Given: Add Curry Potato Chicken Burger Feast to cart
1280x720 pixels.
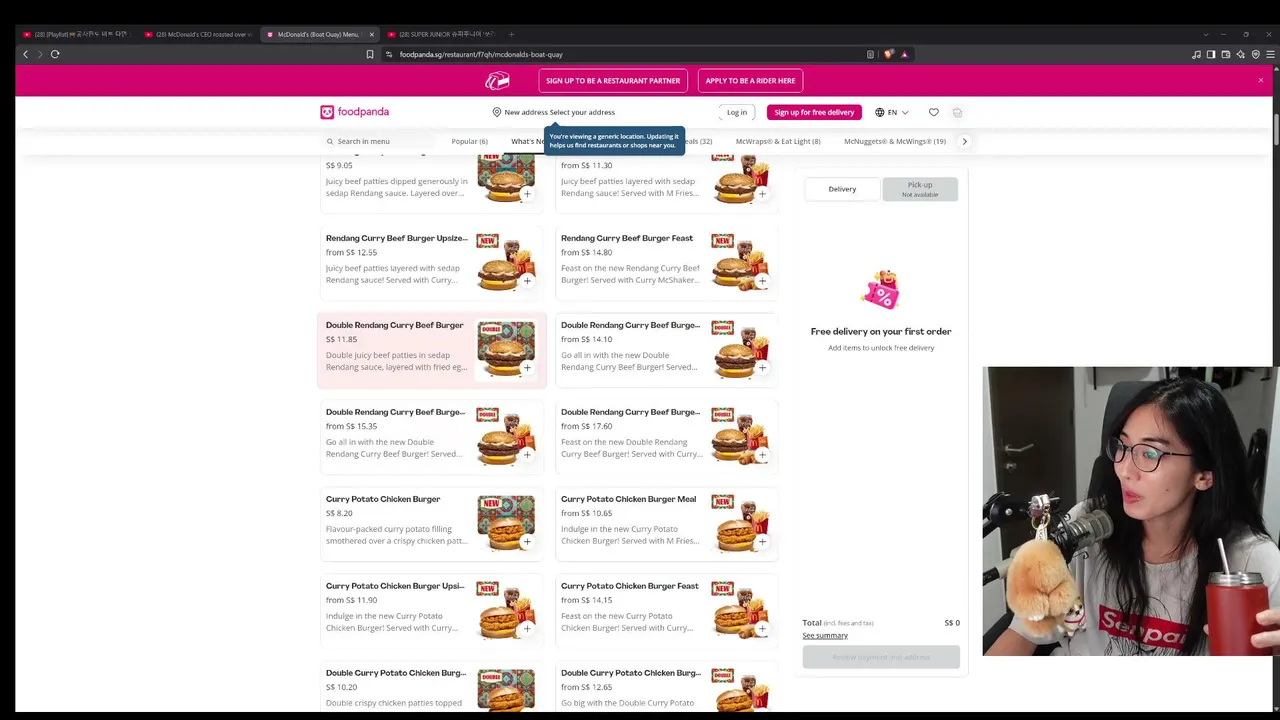Looking at the screenshot, I should pyautogui.click(x=762, y=629).
